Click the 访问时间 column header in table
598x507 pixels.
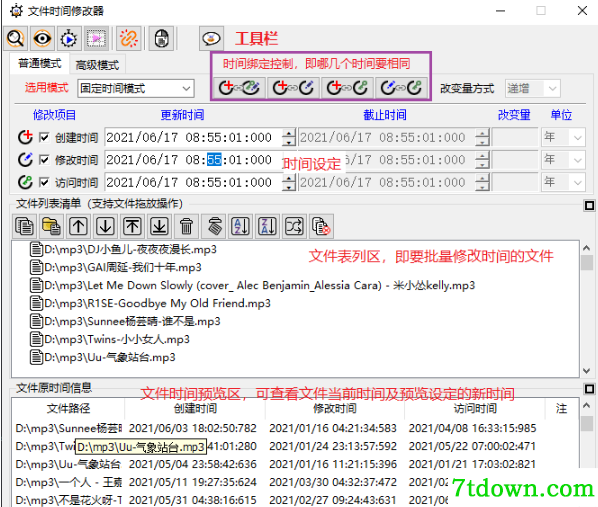point(475,409)
